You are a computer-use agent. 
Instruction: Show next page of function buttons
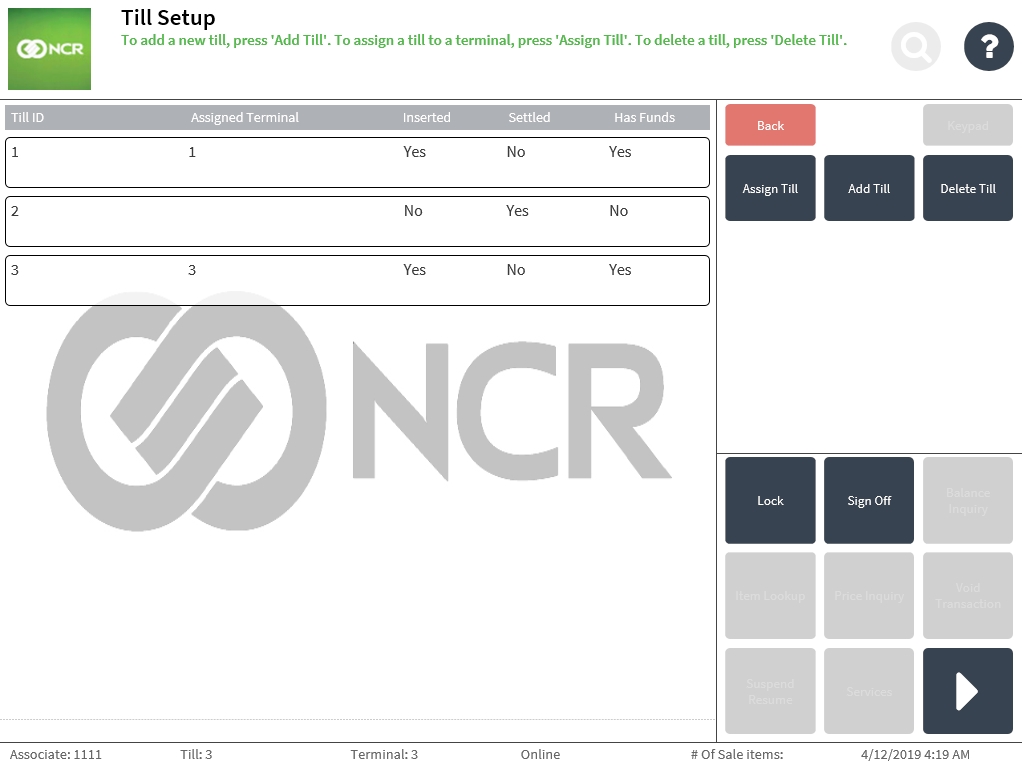coord(967,691)
